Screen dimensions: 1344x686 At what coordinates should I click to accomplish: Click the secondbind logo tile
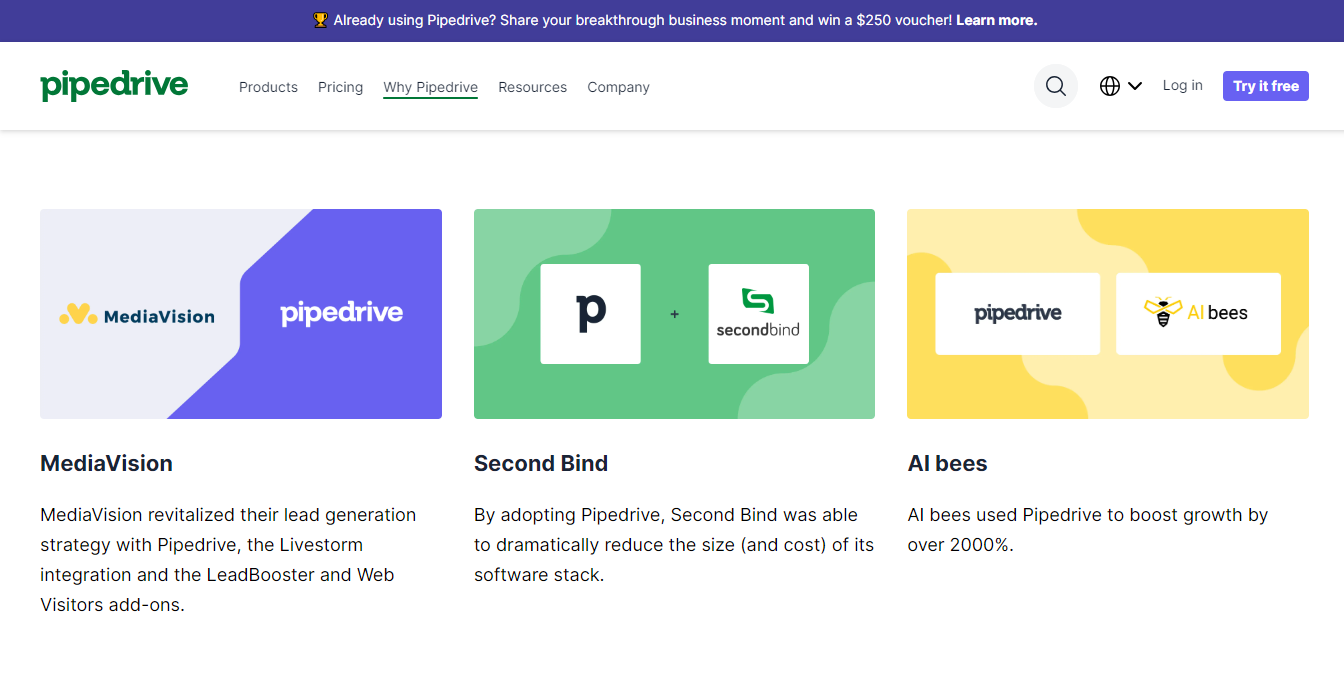point(758,314)
